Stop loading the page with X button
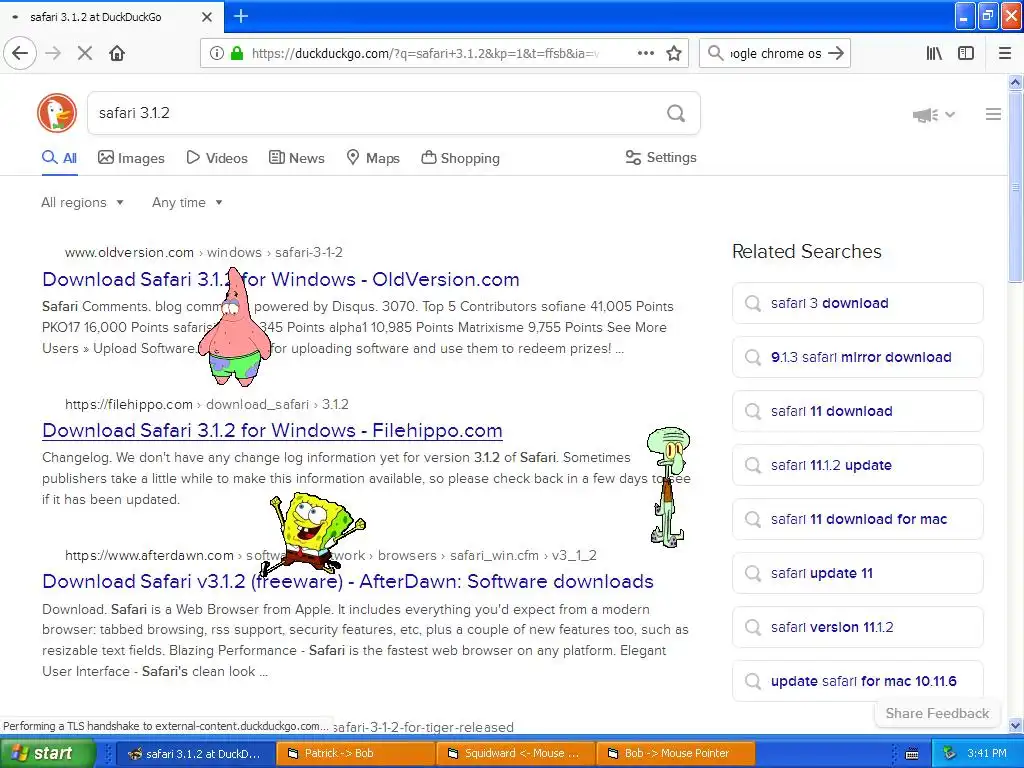 coord(85,53)
